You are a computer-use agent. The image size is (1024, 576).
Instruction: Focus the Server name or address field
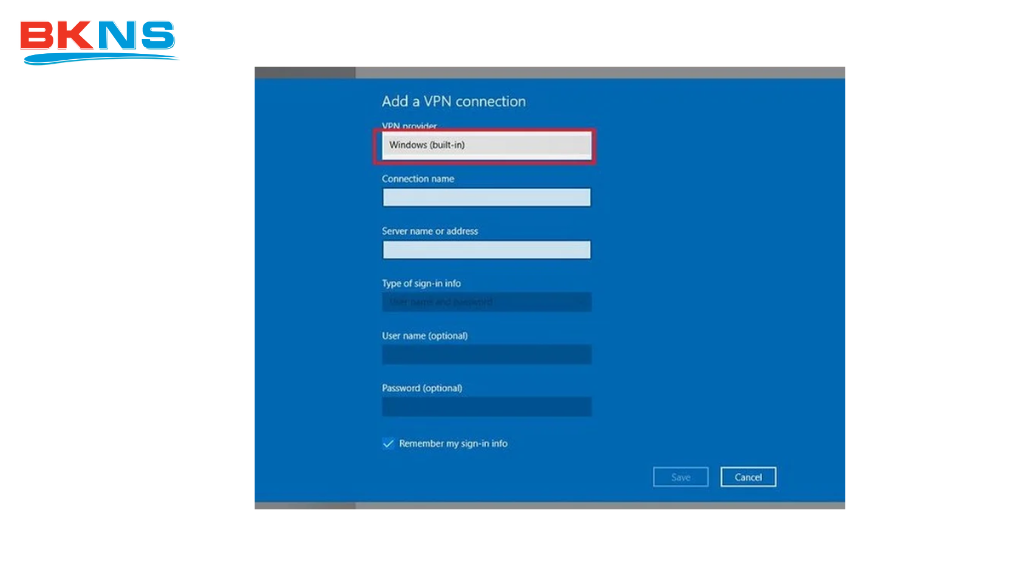[x=486, y=250]
